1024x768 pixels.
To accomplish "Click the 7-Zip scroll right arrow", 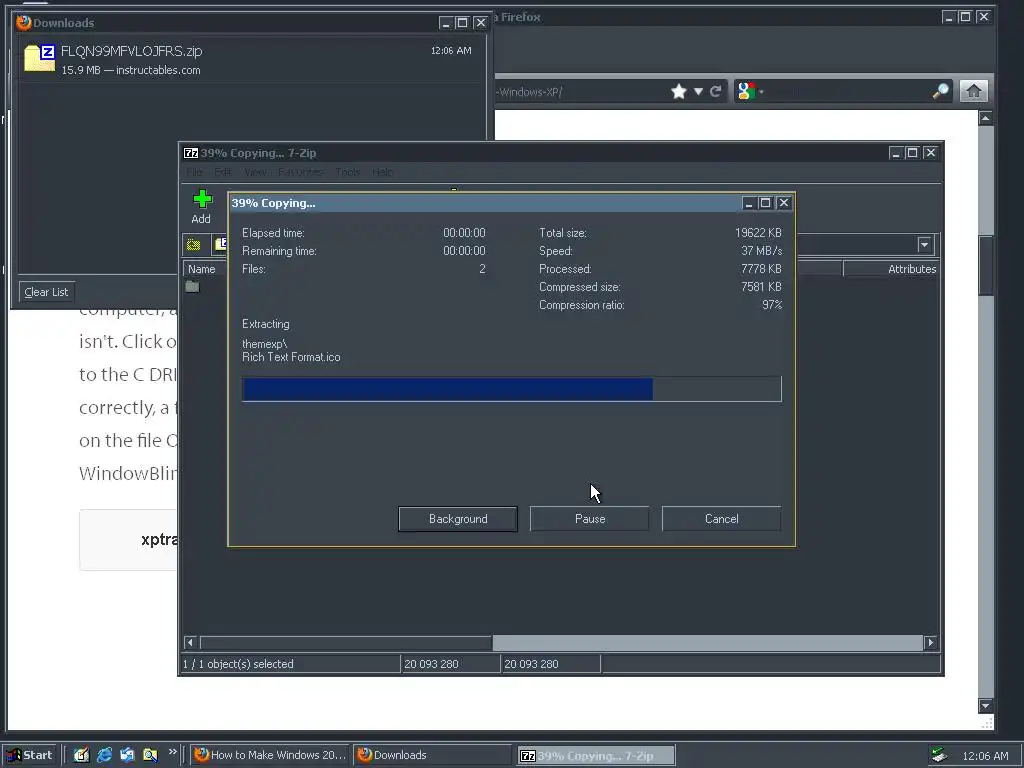I will point(930,643).
